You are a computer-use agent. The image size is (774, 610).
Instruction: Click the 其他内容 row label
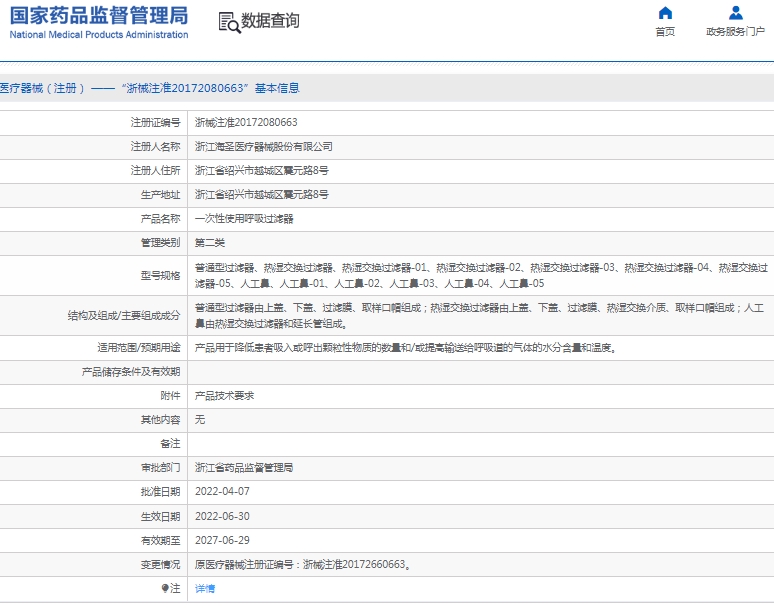click(160, 419)
